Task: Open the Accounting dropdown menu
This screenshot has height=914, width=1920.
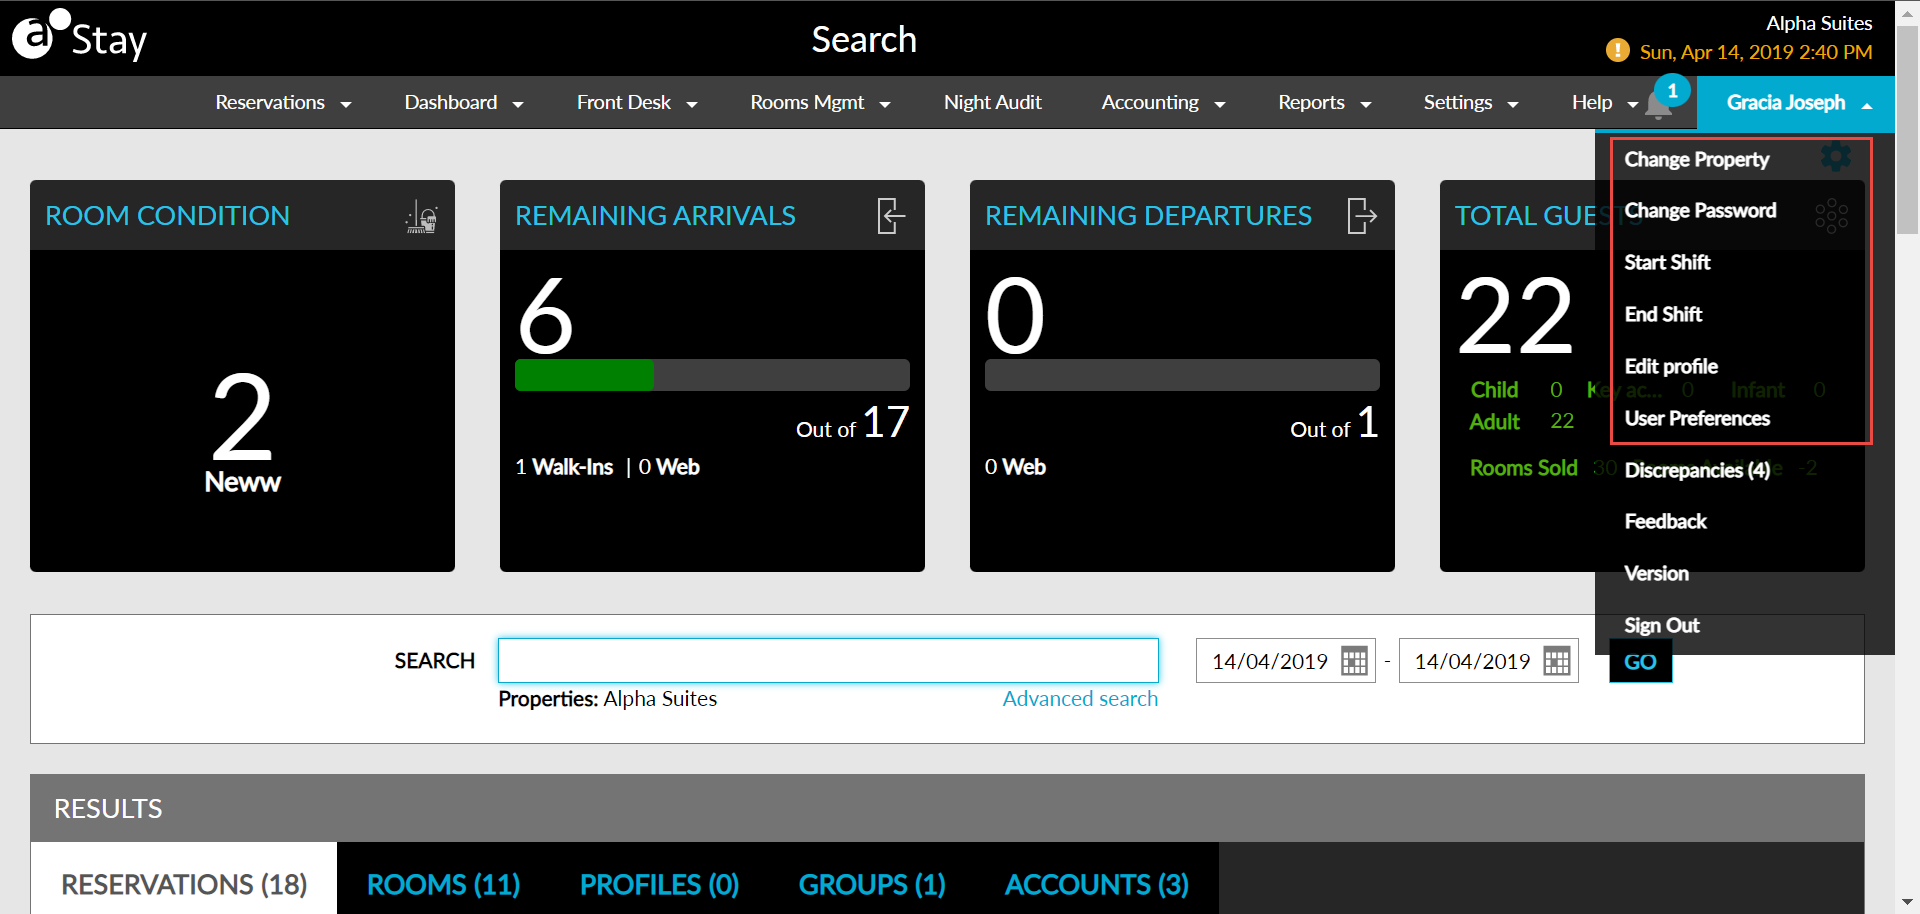Action: 1162,103
